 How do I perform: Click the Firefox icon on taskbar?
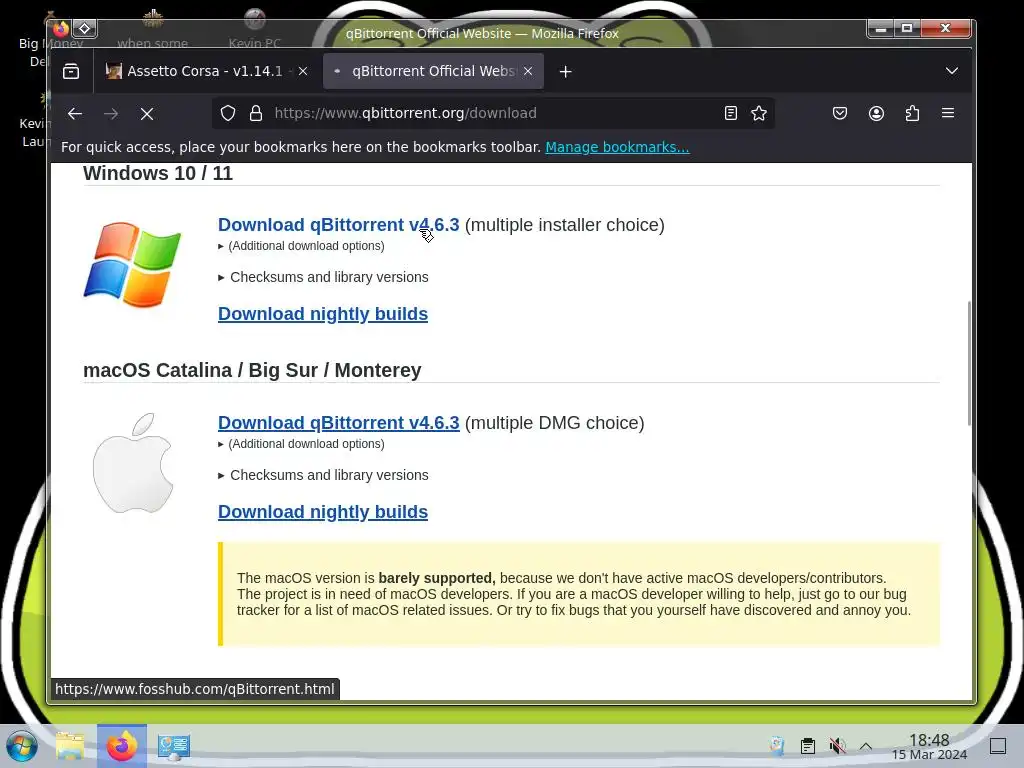121,746
